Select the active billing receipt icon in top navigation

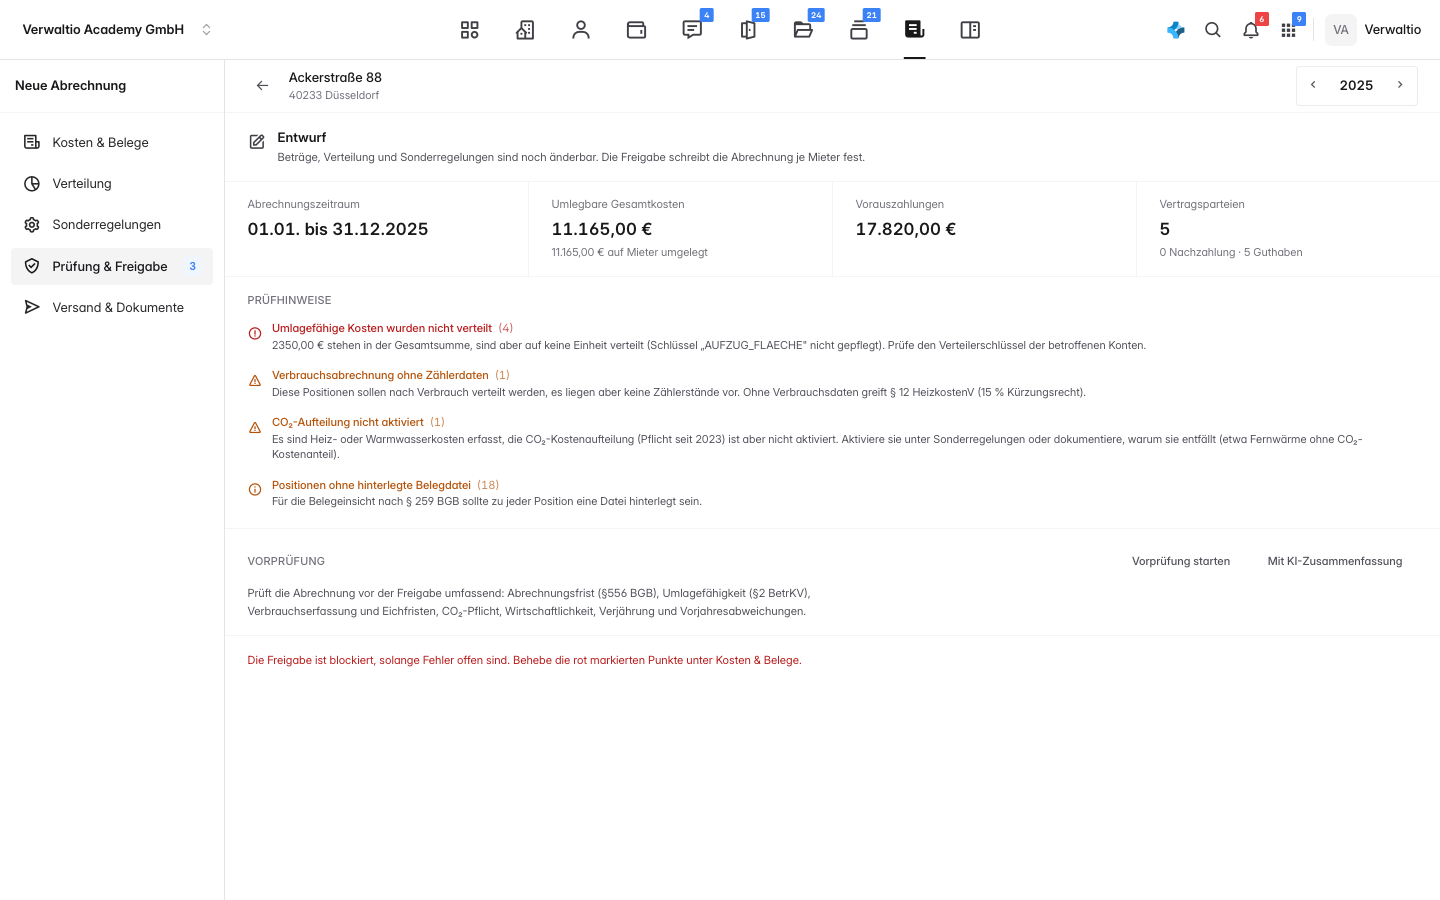pyautogui.click(x=914, y=30)
